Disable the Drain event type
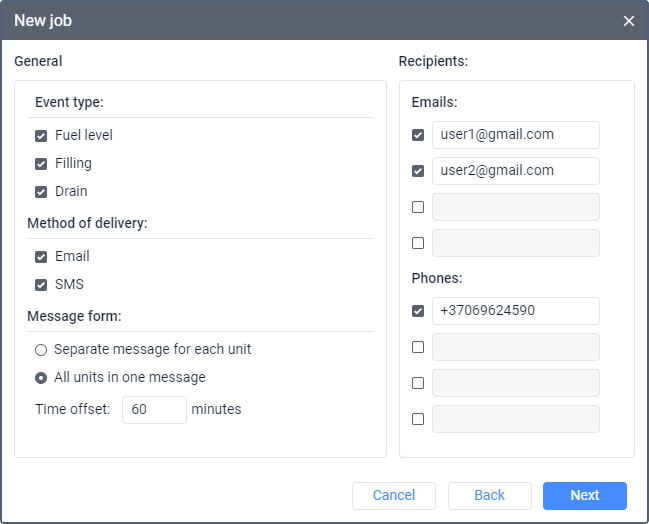 41,192
